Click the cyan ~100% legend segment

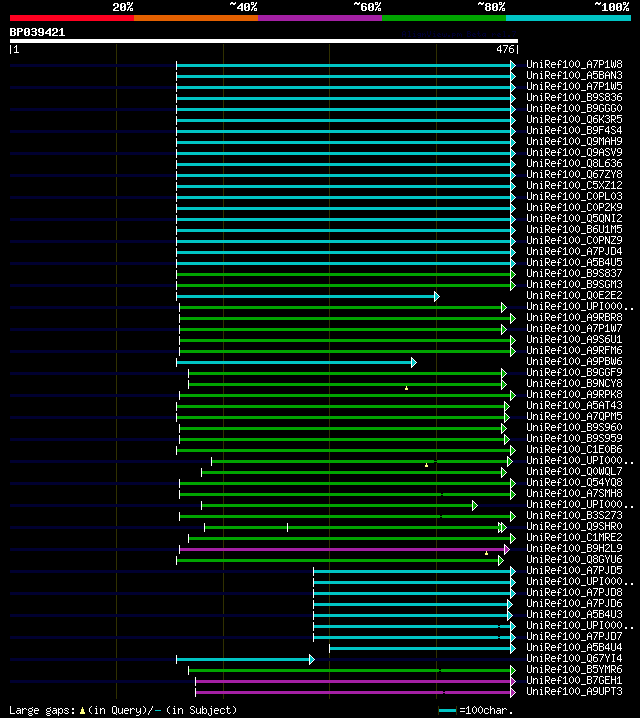click(569, 18)
